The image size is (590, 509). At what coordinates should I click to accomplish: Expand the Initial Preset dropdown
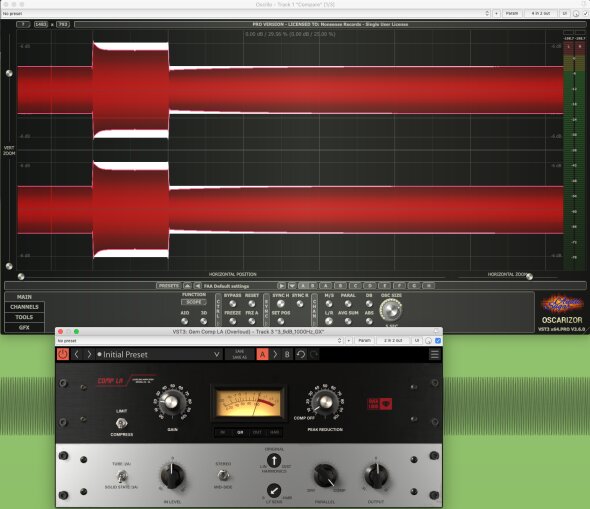click(217, 354)
